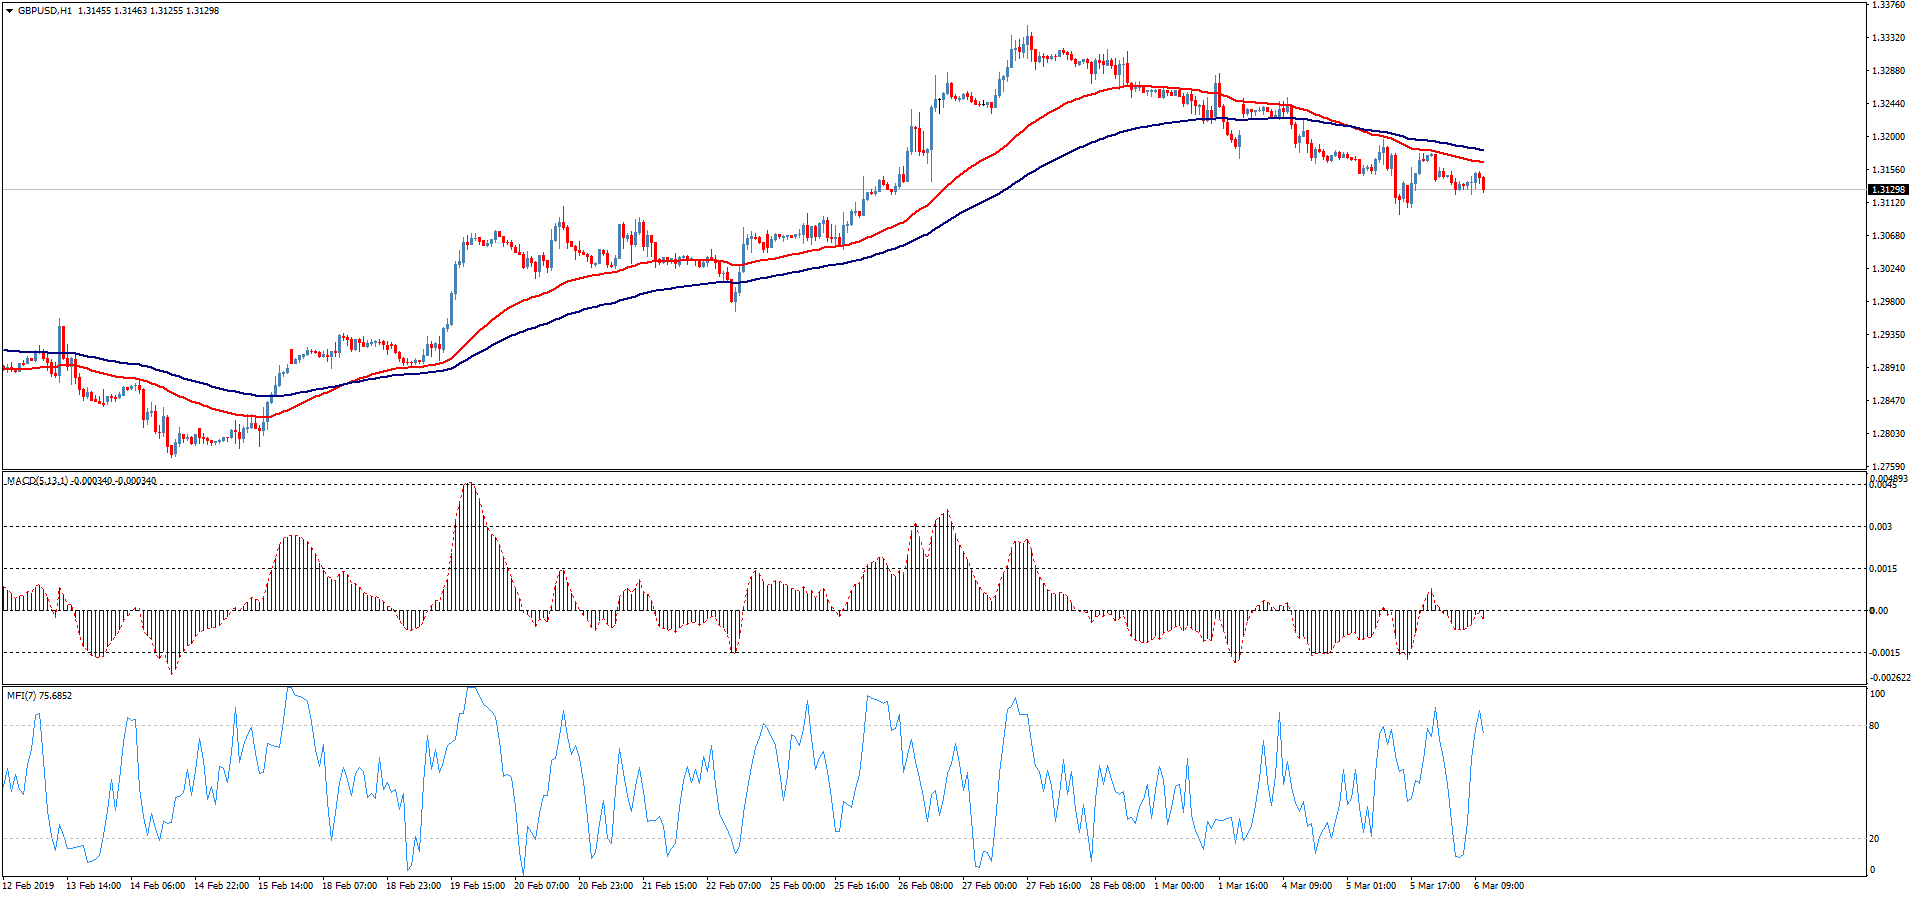Click the 1.28030 price axis label
Screen dimensions: 1912x897
[1887, 434]
